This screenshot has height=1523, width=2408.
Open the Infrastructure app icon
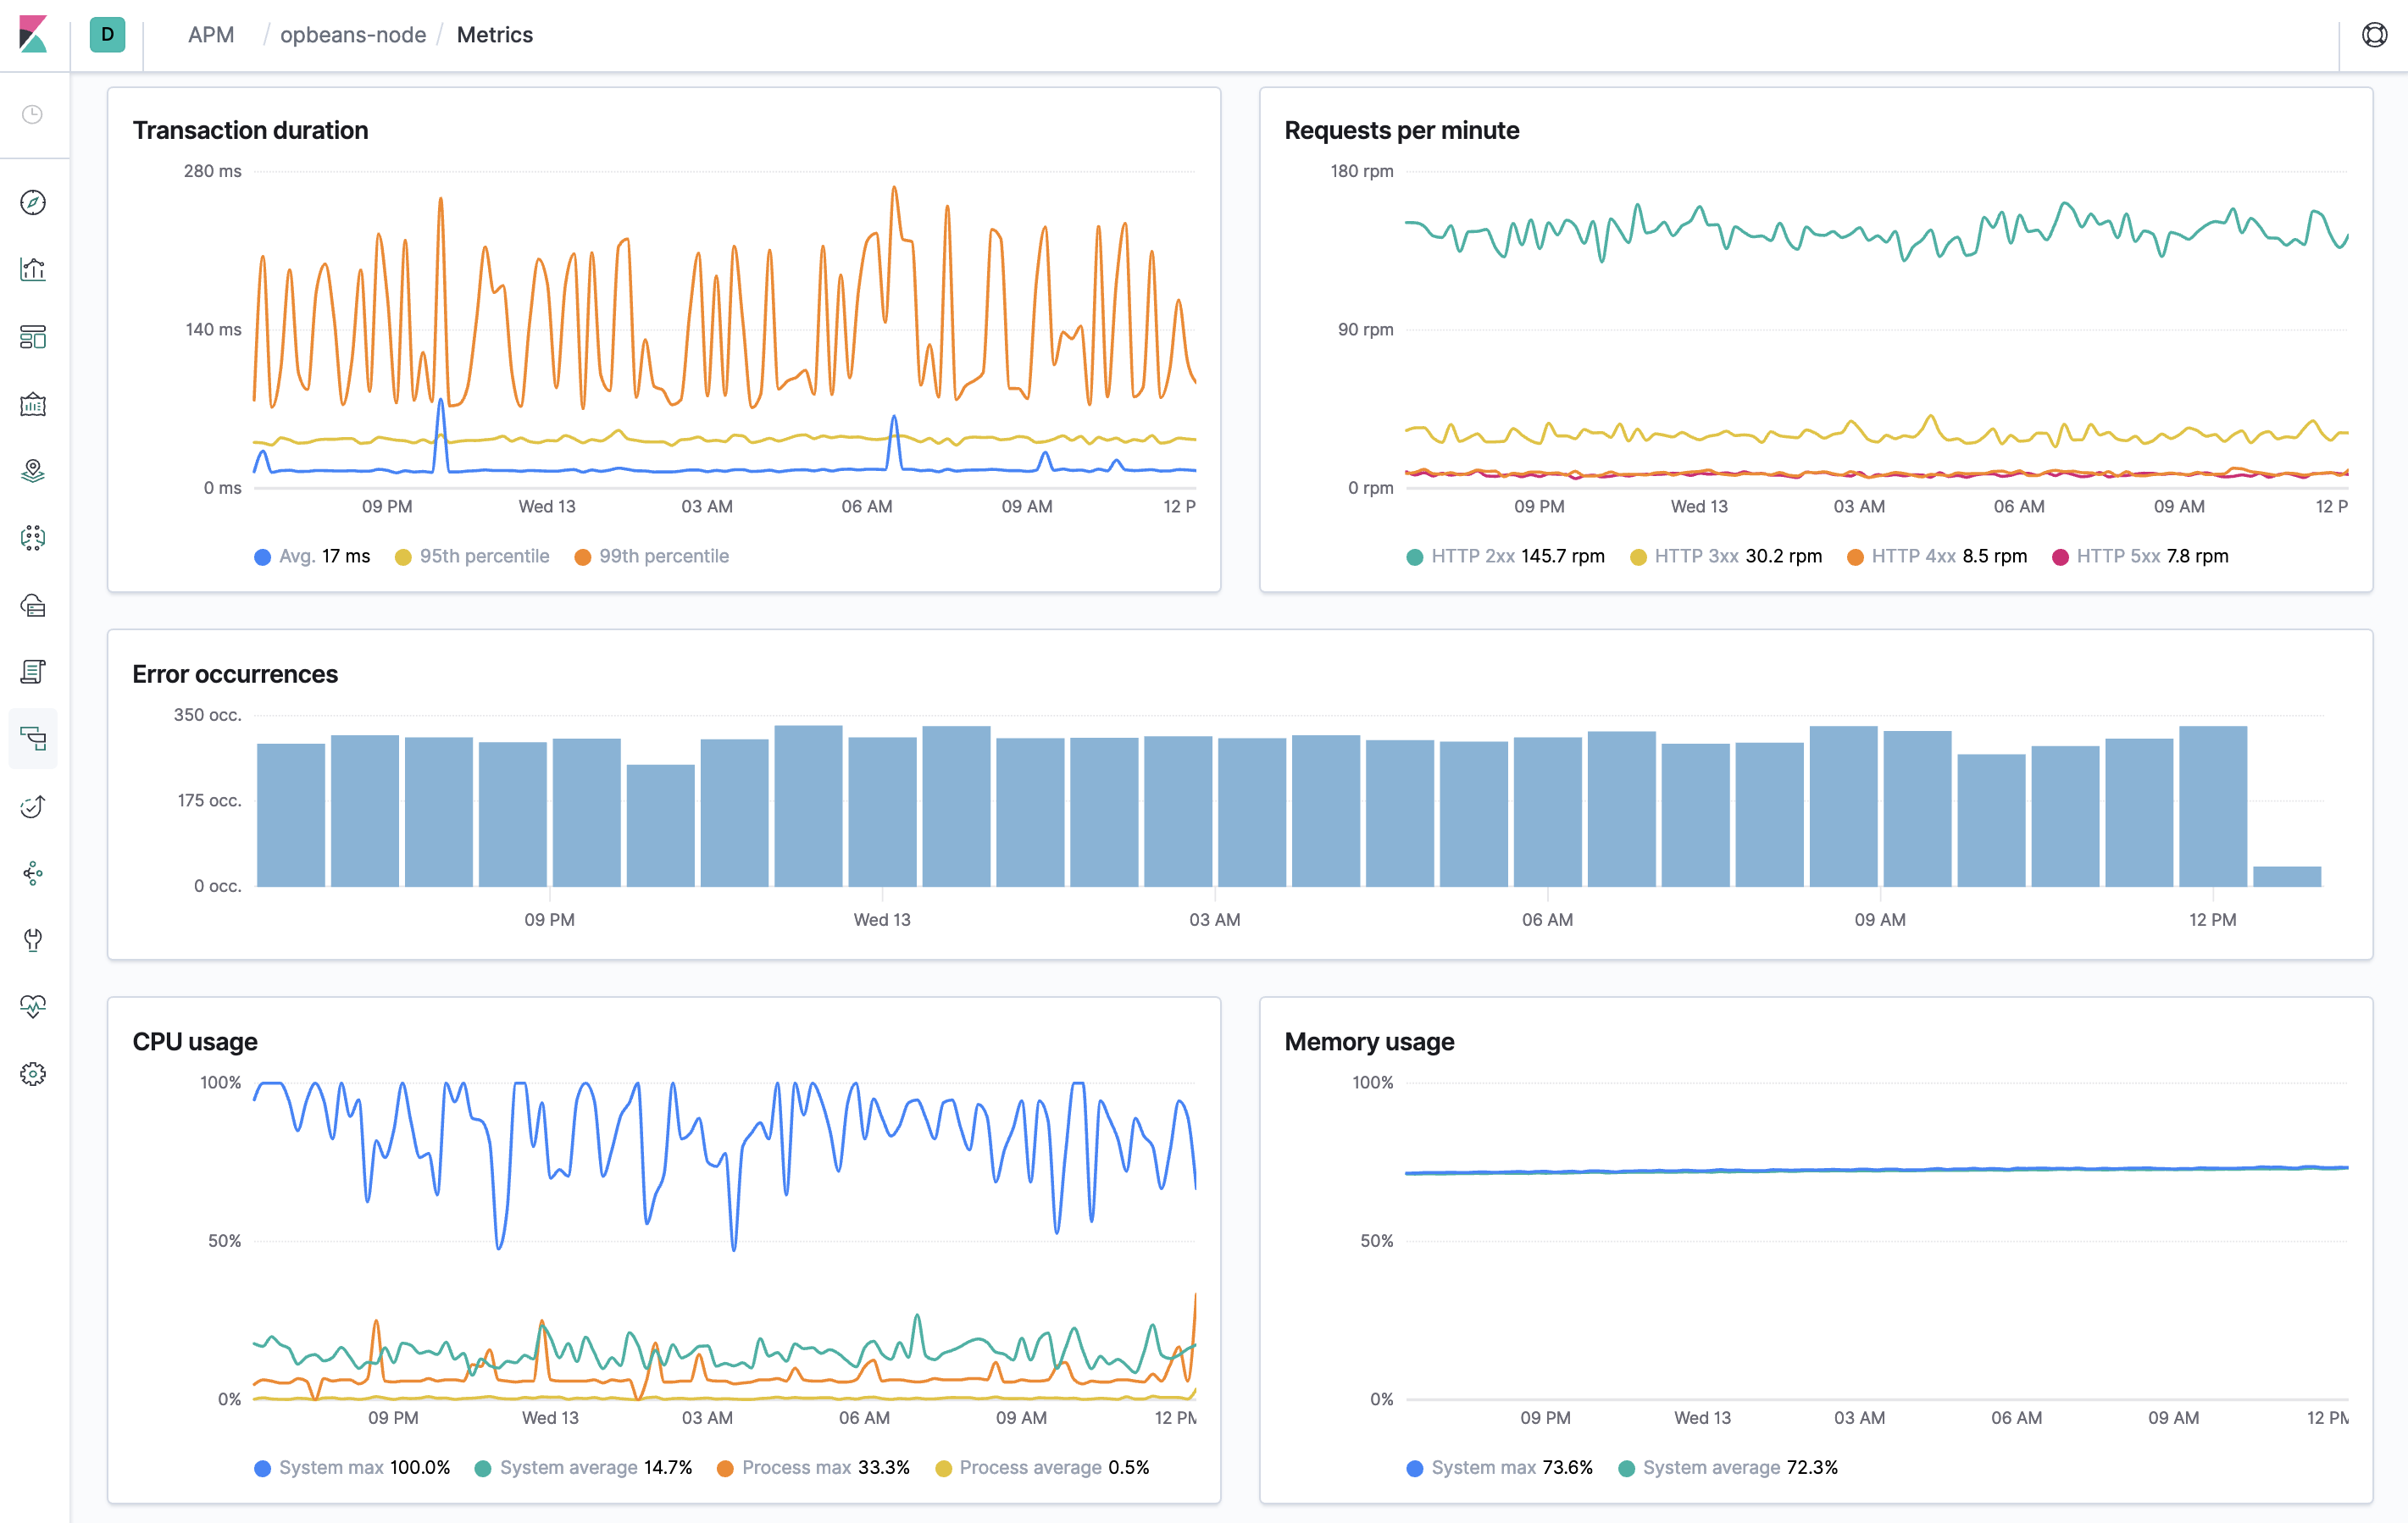tap(33, 605)
